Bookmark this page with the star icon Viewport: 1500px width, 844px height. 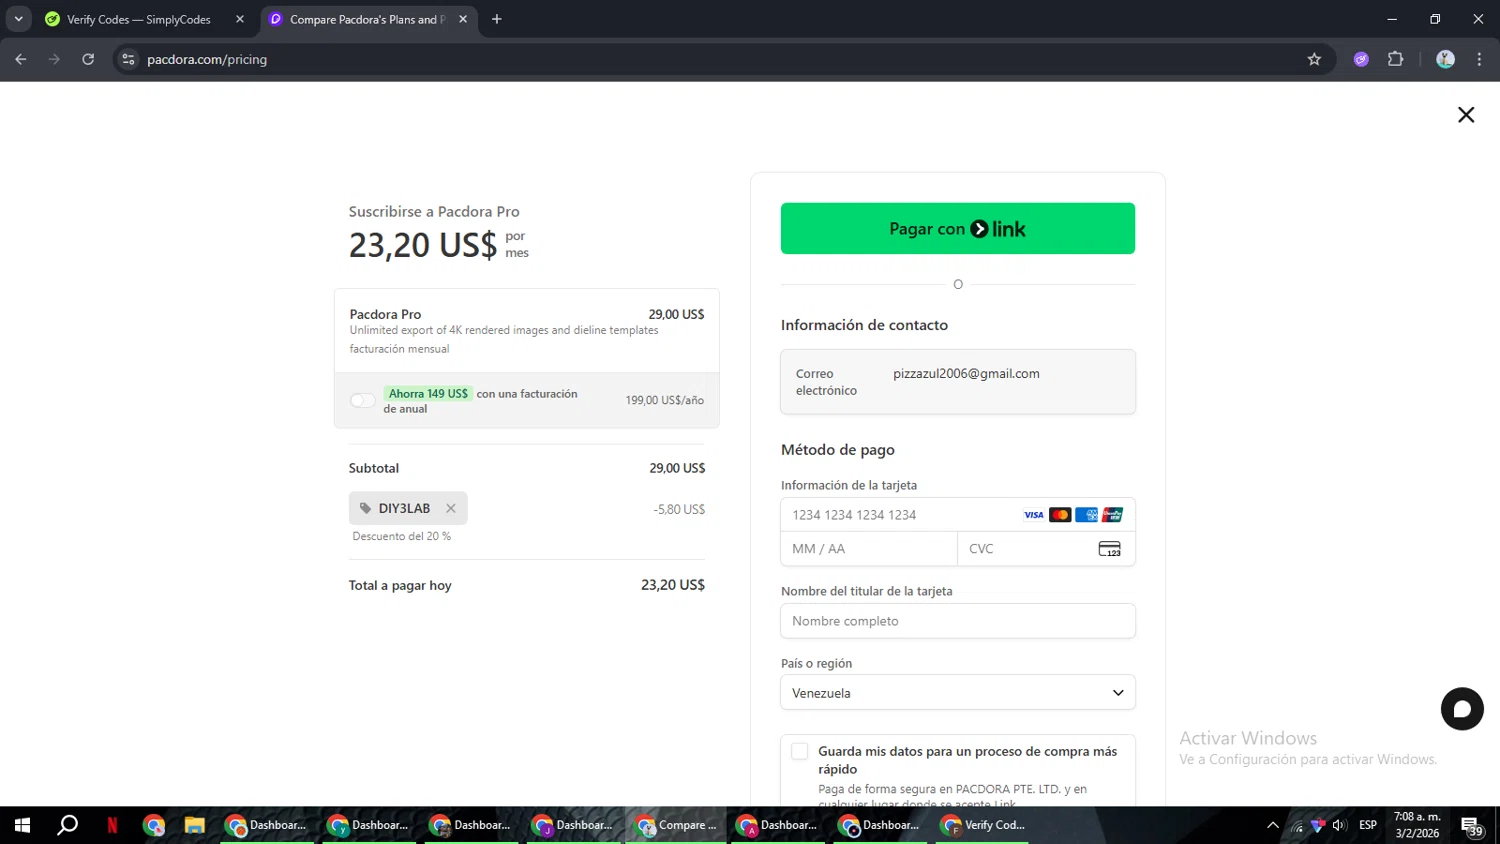click(1314, 59)
